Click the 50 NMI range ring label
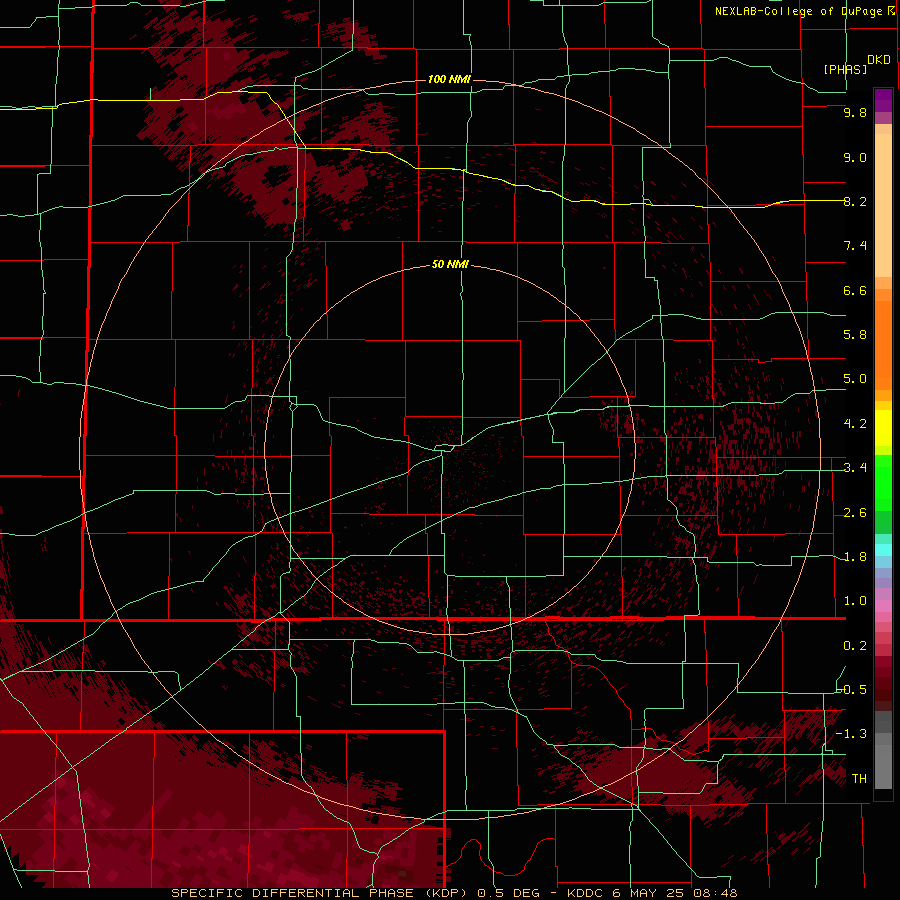The width and height of the screenshot is (900, 900). click(x=450, y=264)
